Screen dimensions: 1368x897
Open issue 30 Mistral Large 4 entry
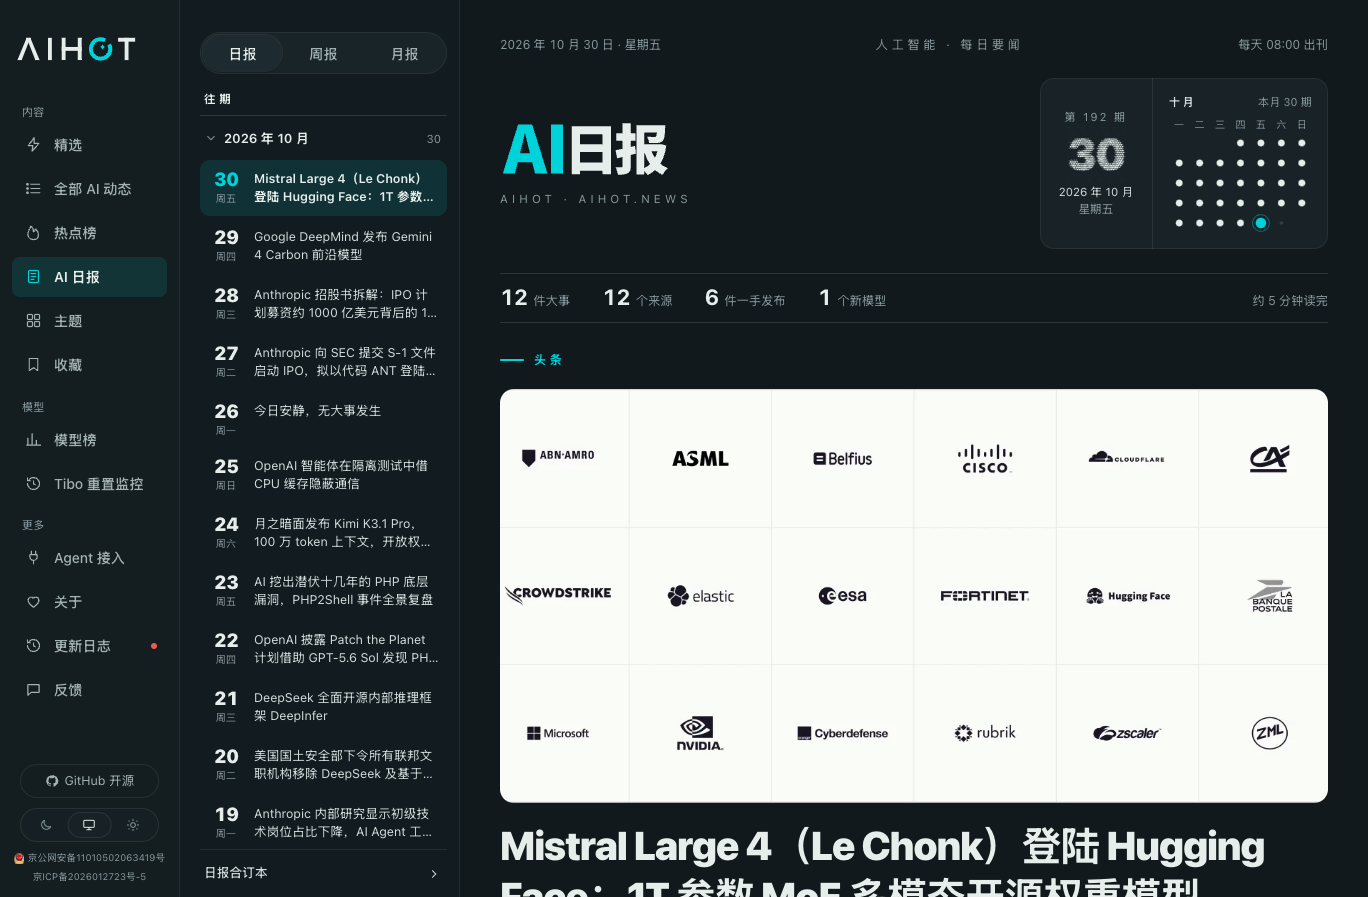pyautogui.click(x=323, y=188)
